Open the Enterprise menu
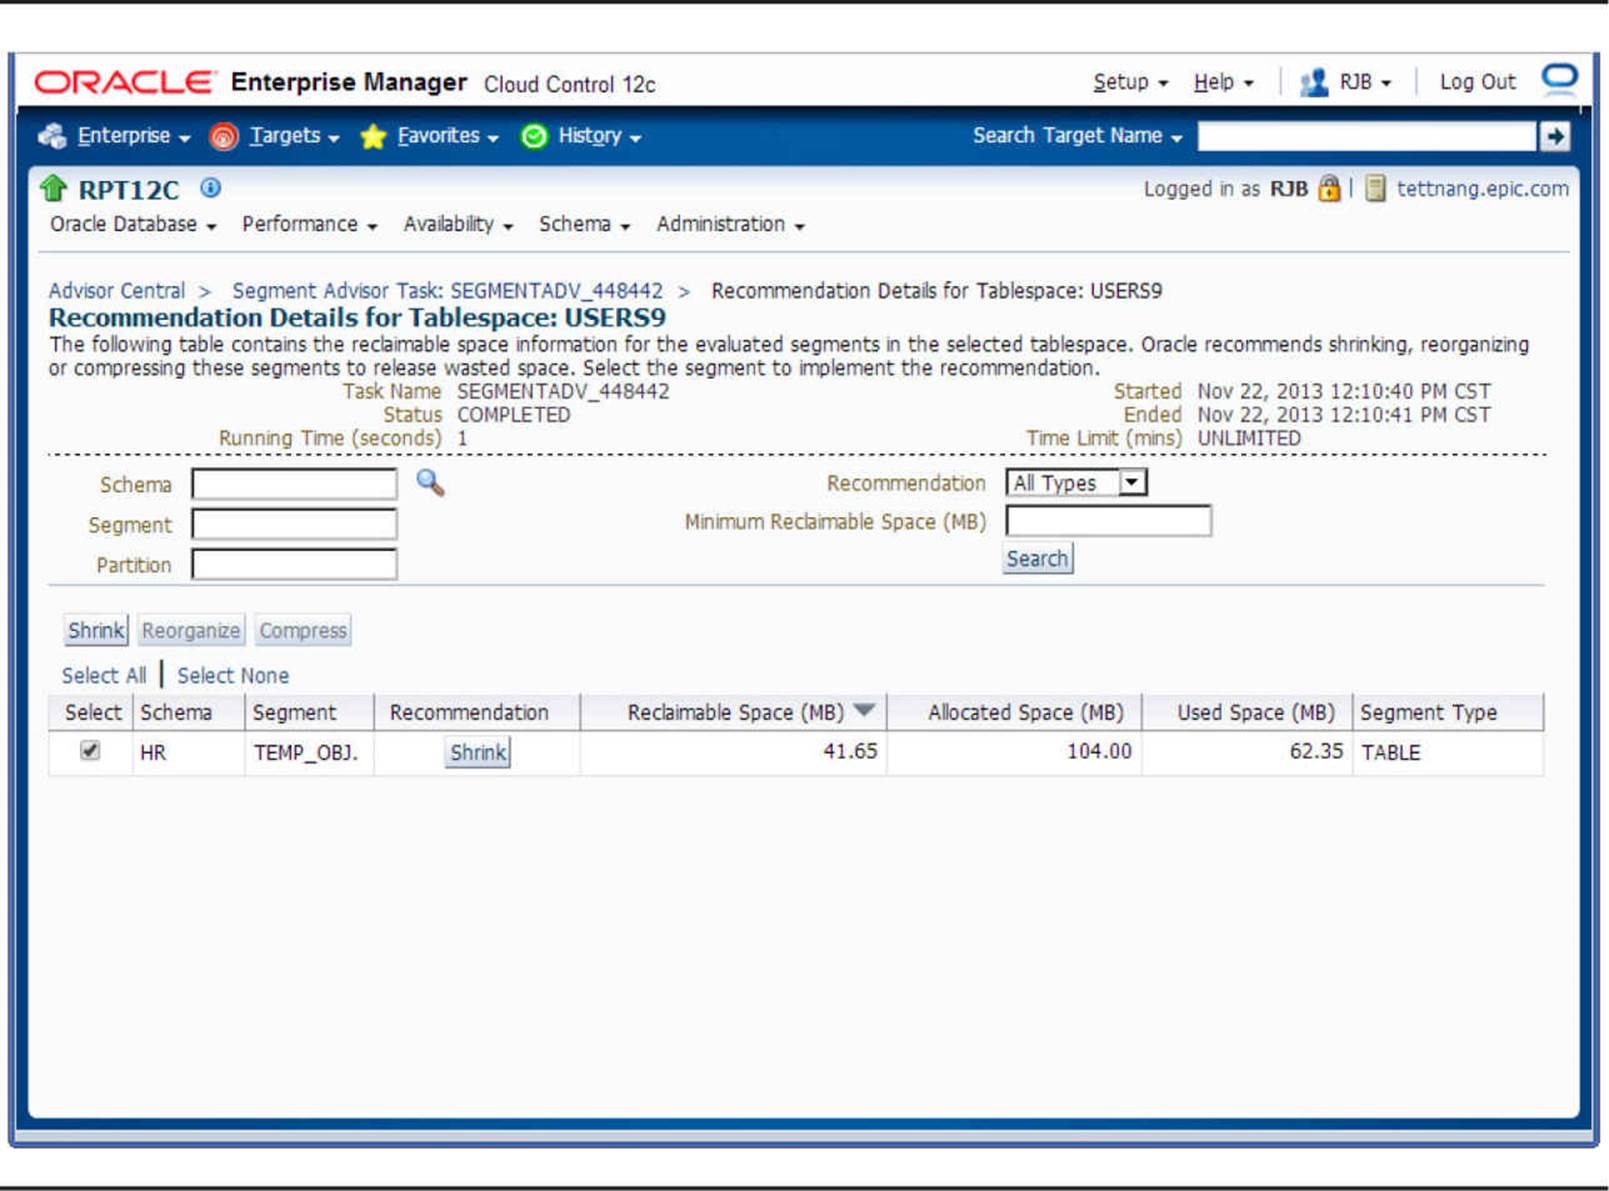Screen dimensions: 1609x1191 pos(133,136)
